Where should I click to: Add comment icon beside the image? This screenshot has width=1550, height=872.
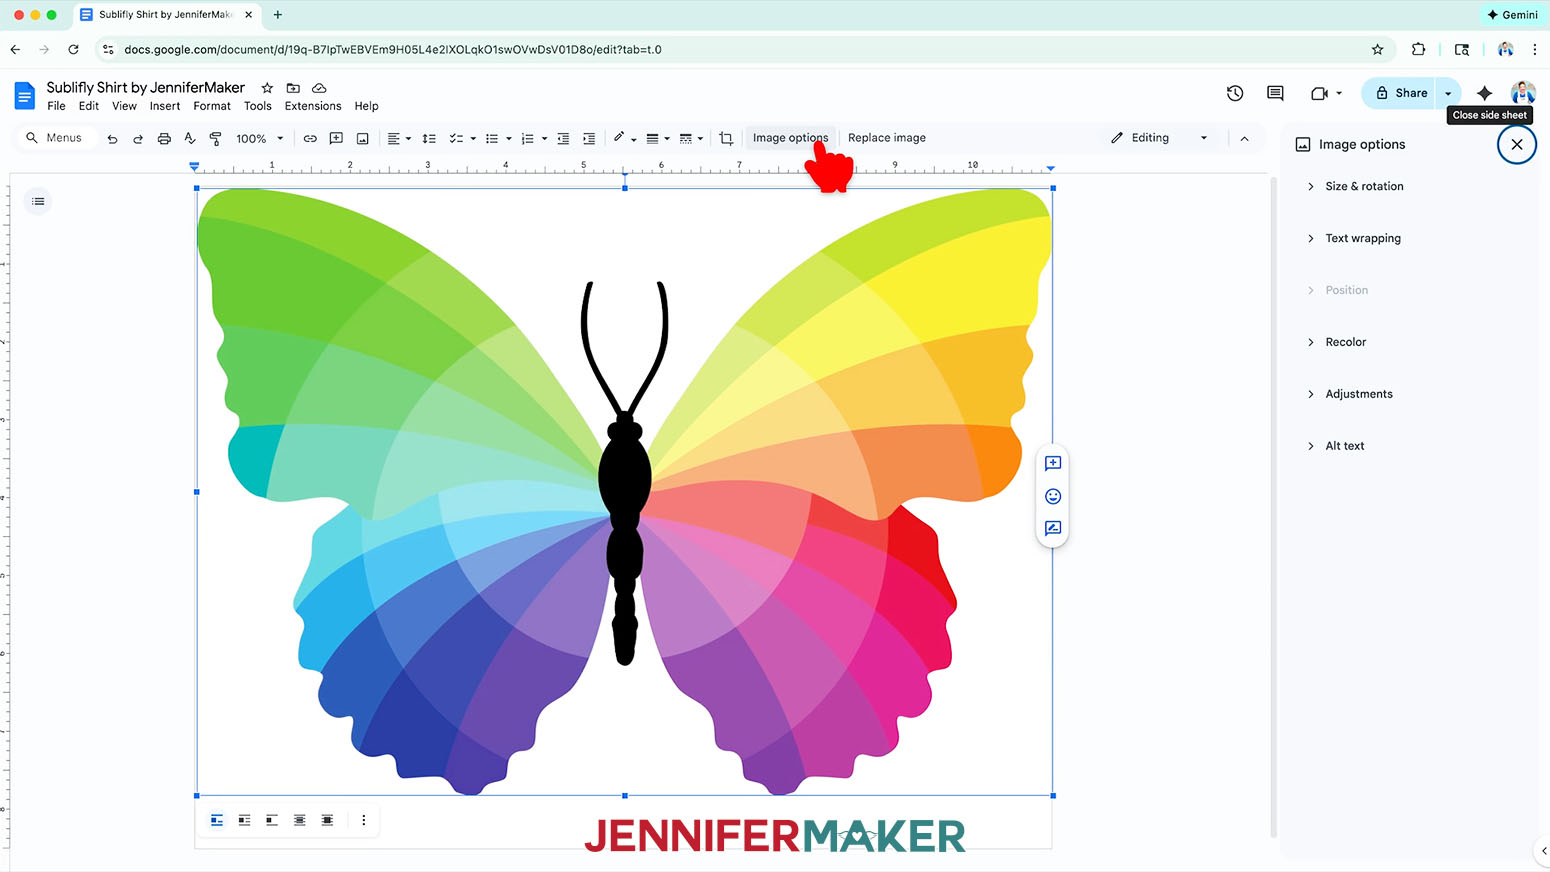pos(1053,463)
